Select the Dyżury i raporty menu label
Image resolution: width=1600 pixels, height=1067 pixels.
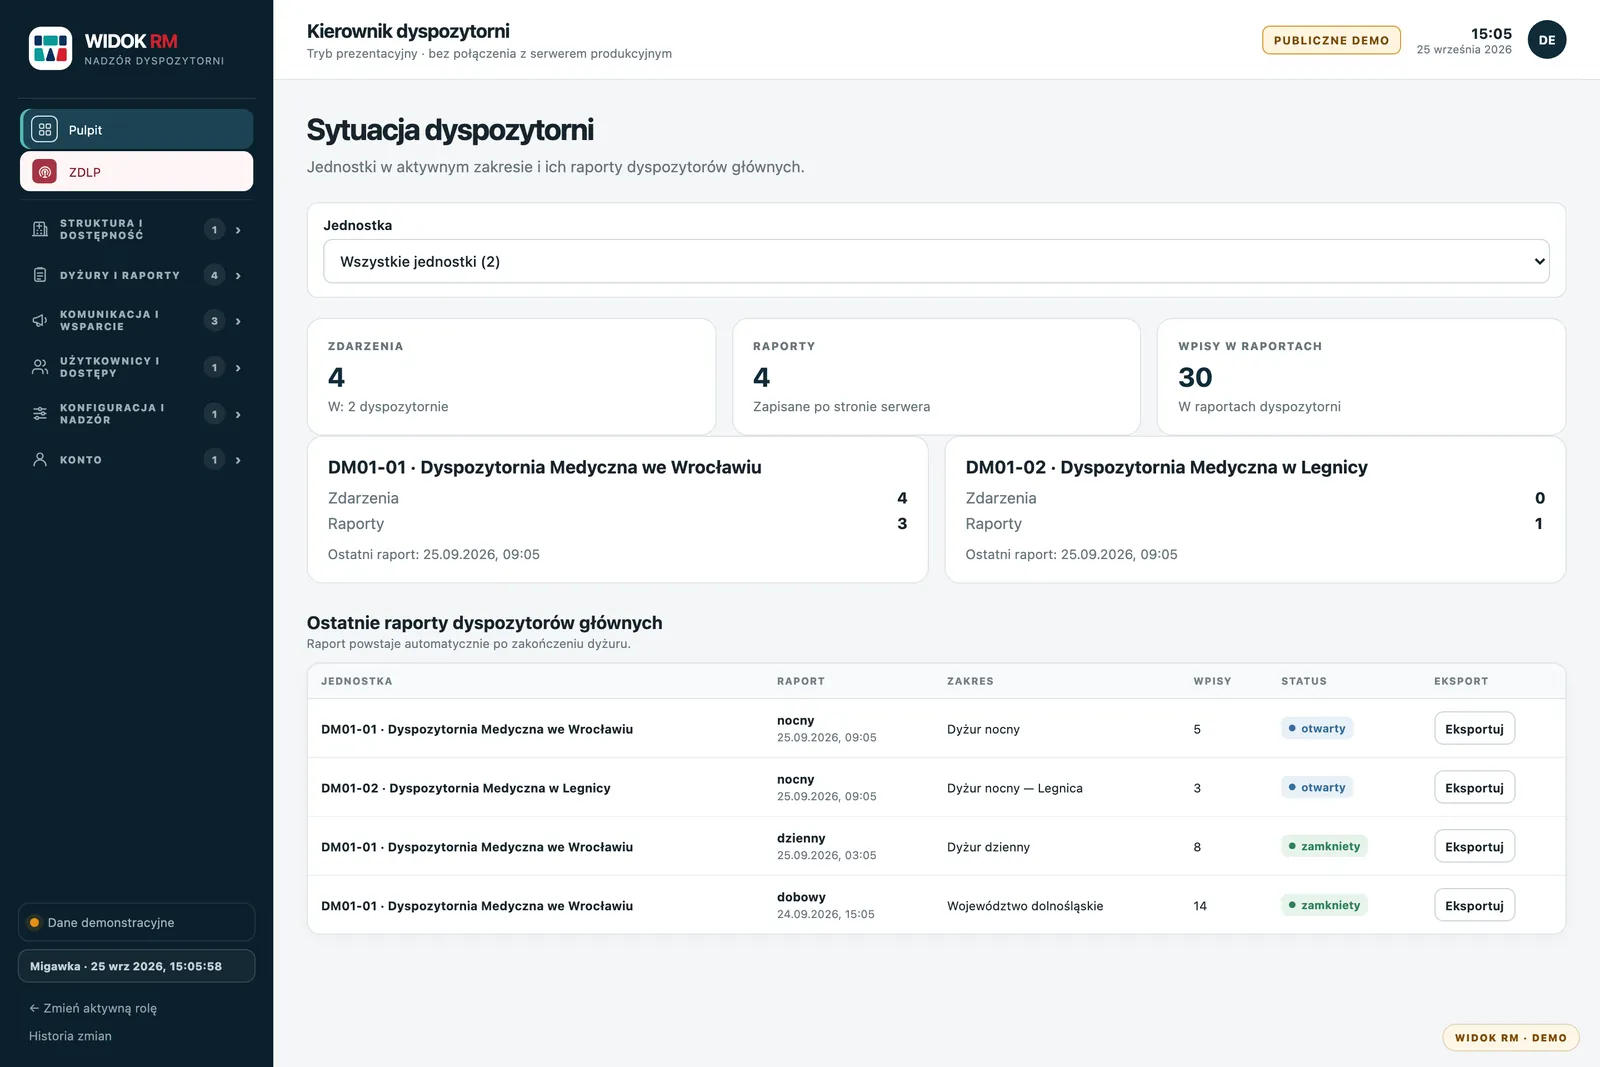[x=120, y=276]
